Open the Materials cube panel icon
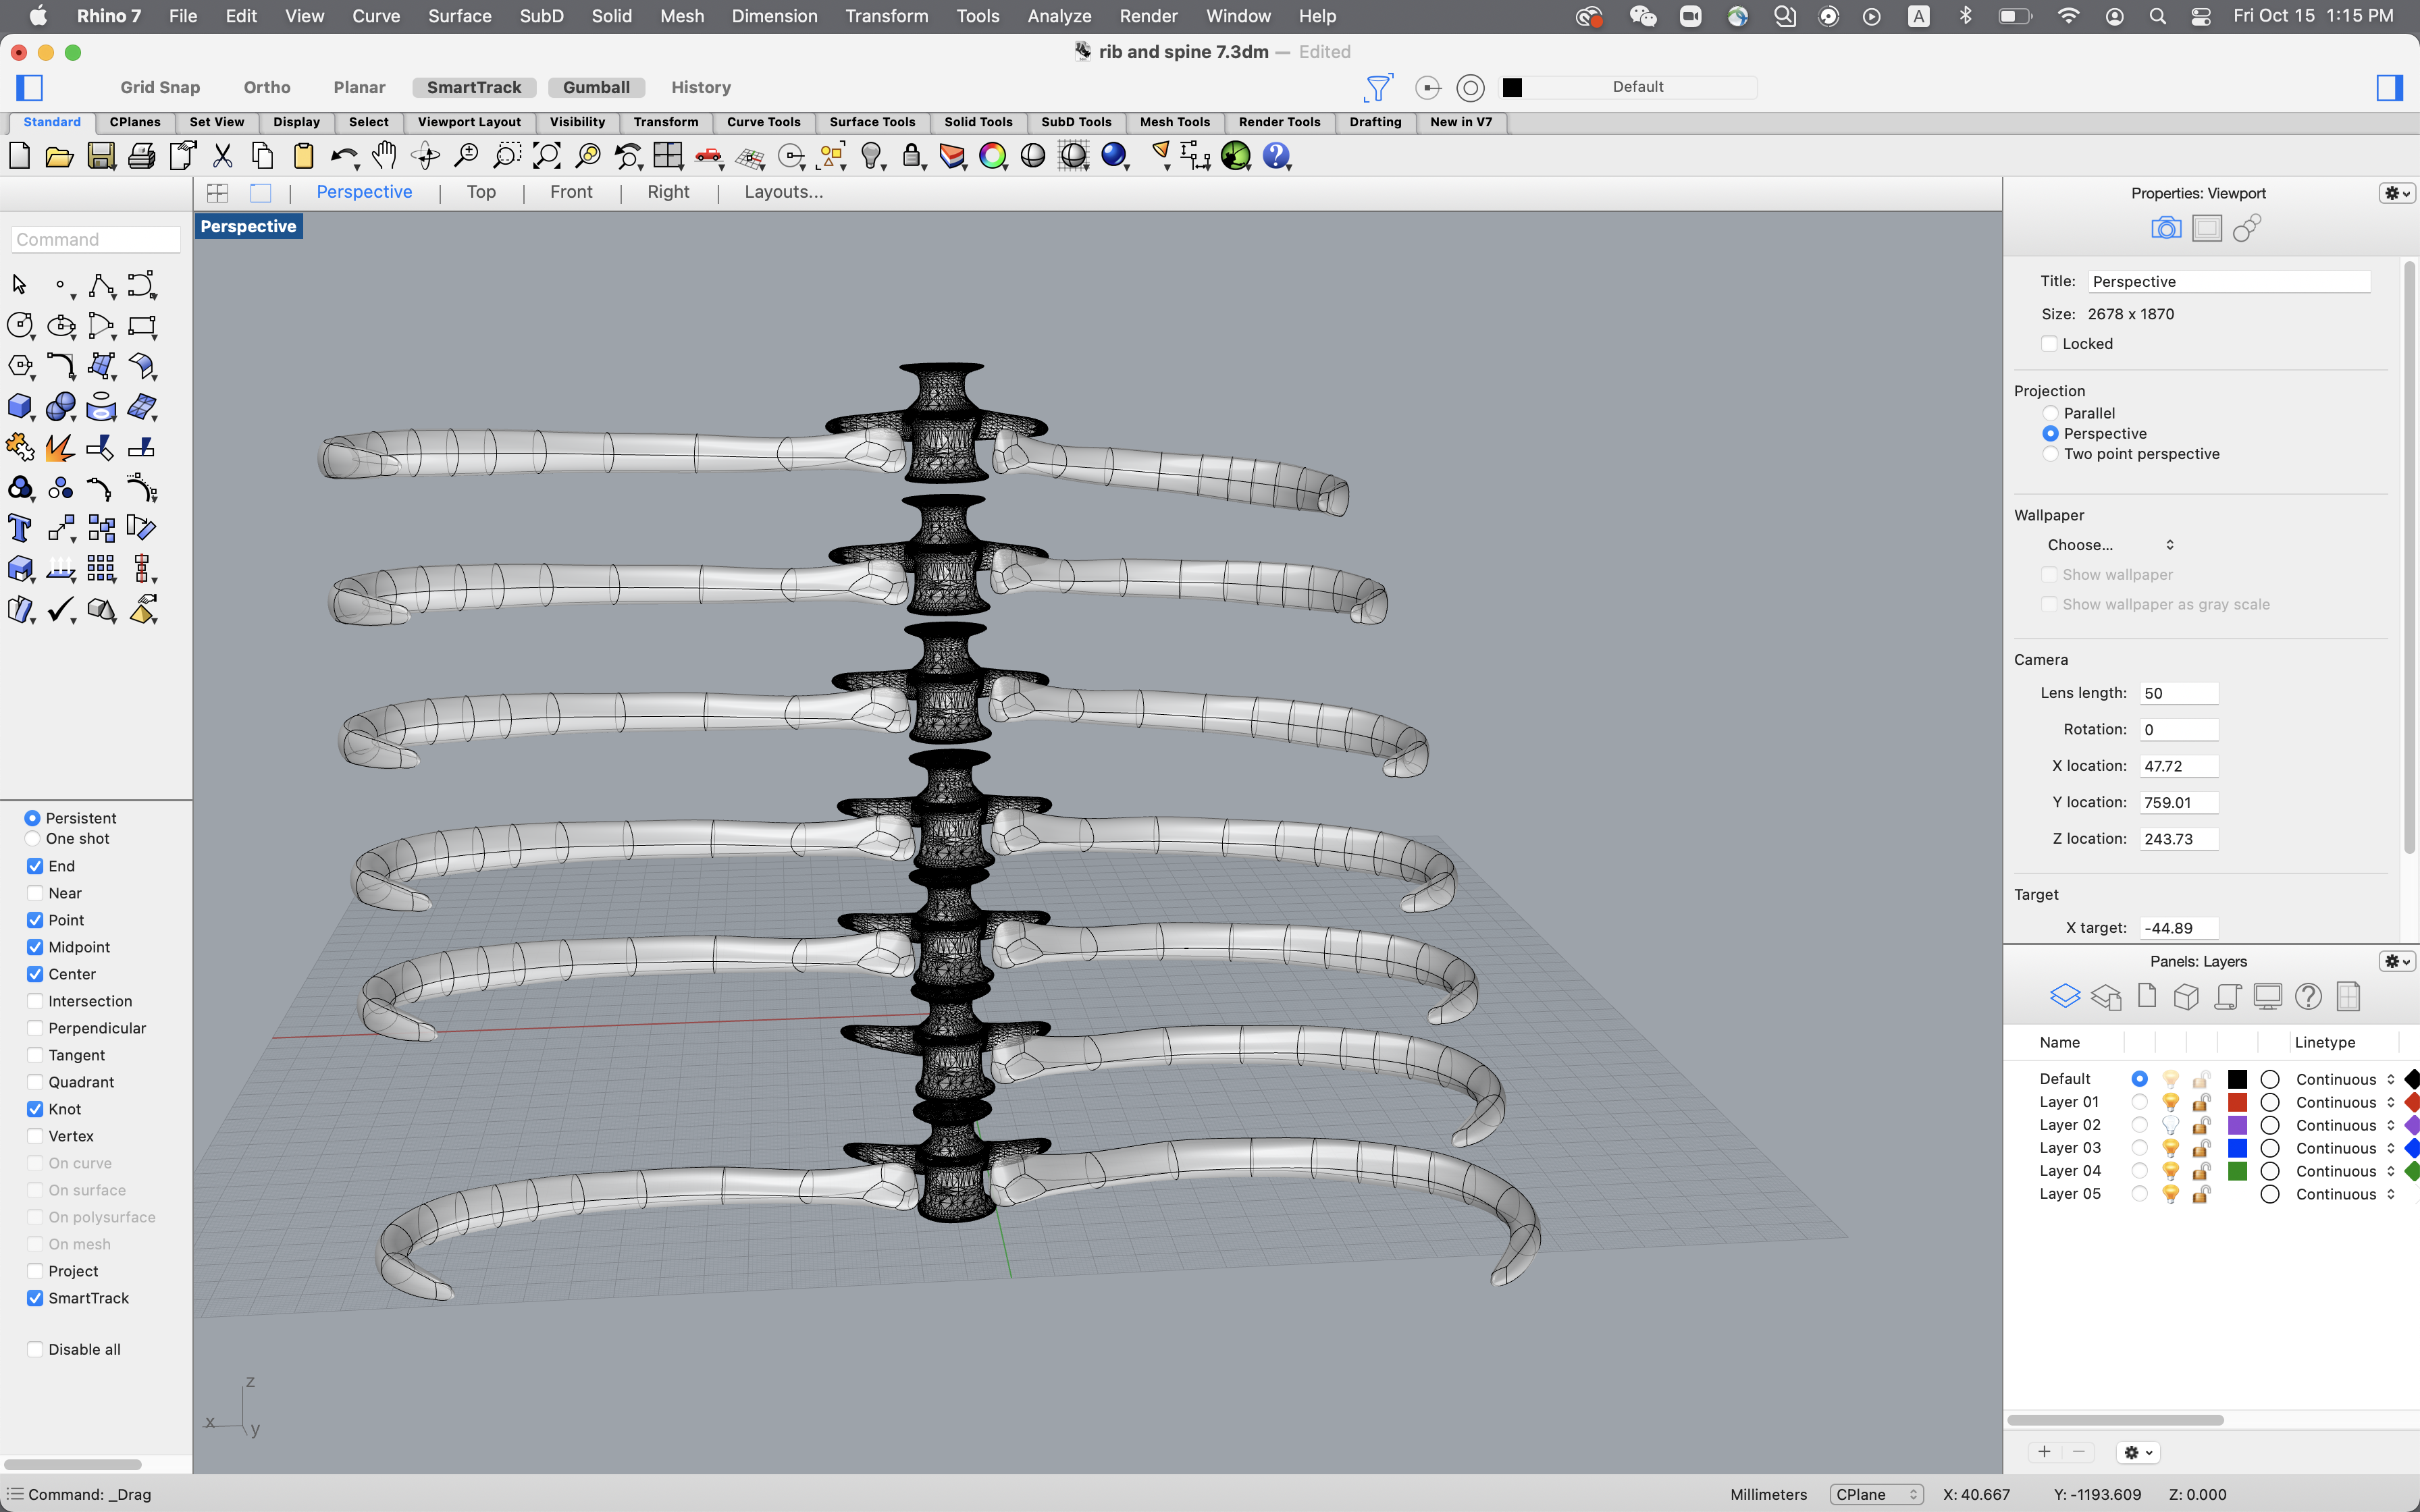The width and height of the screenshot is (2420, 1512). pyautogui.click(x=2186, y=996)
